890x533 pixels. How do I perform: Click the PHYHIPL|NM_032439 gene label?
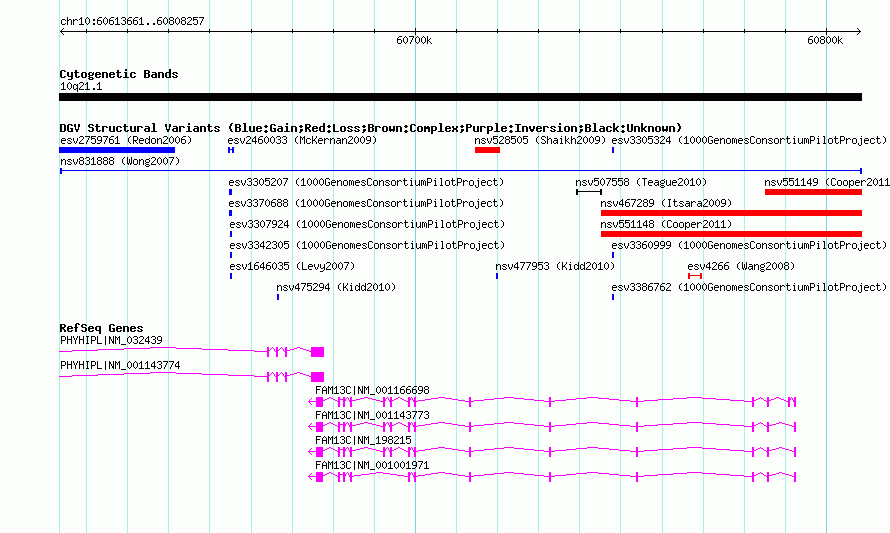(x=111, y=341)
